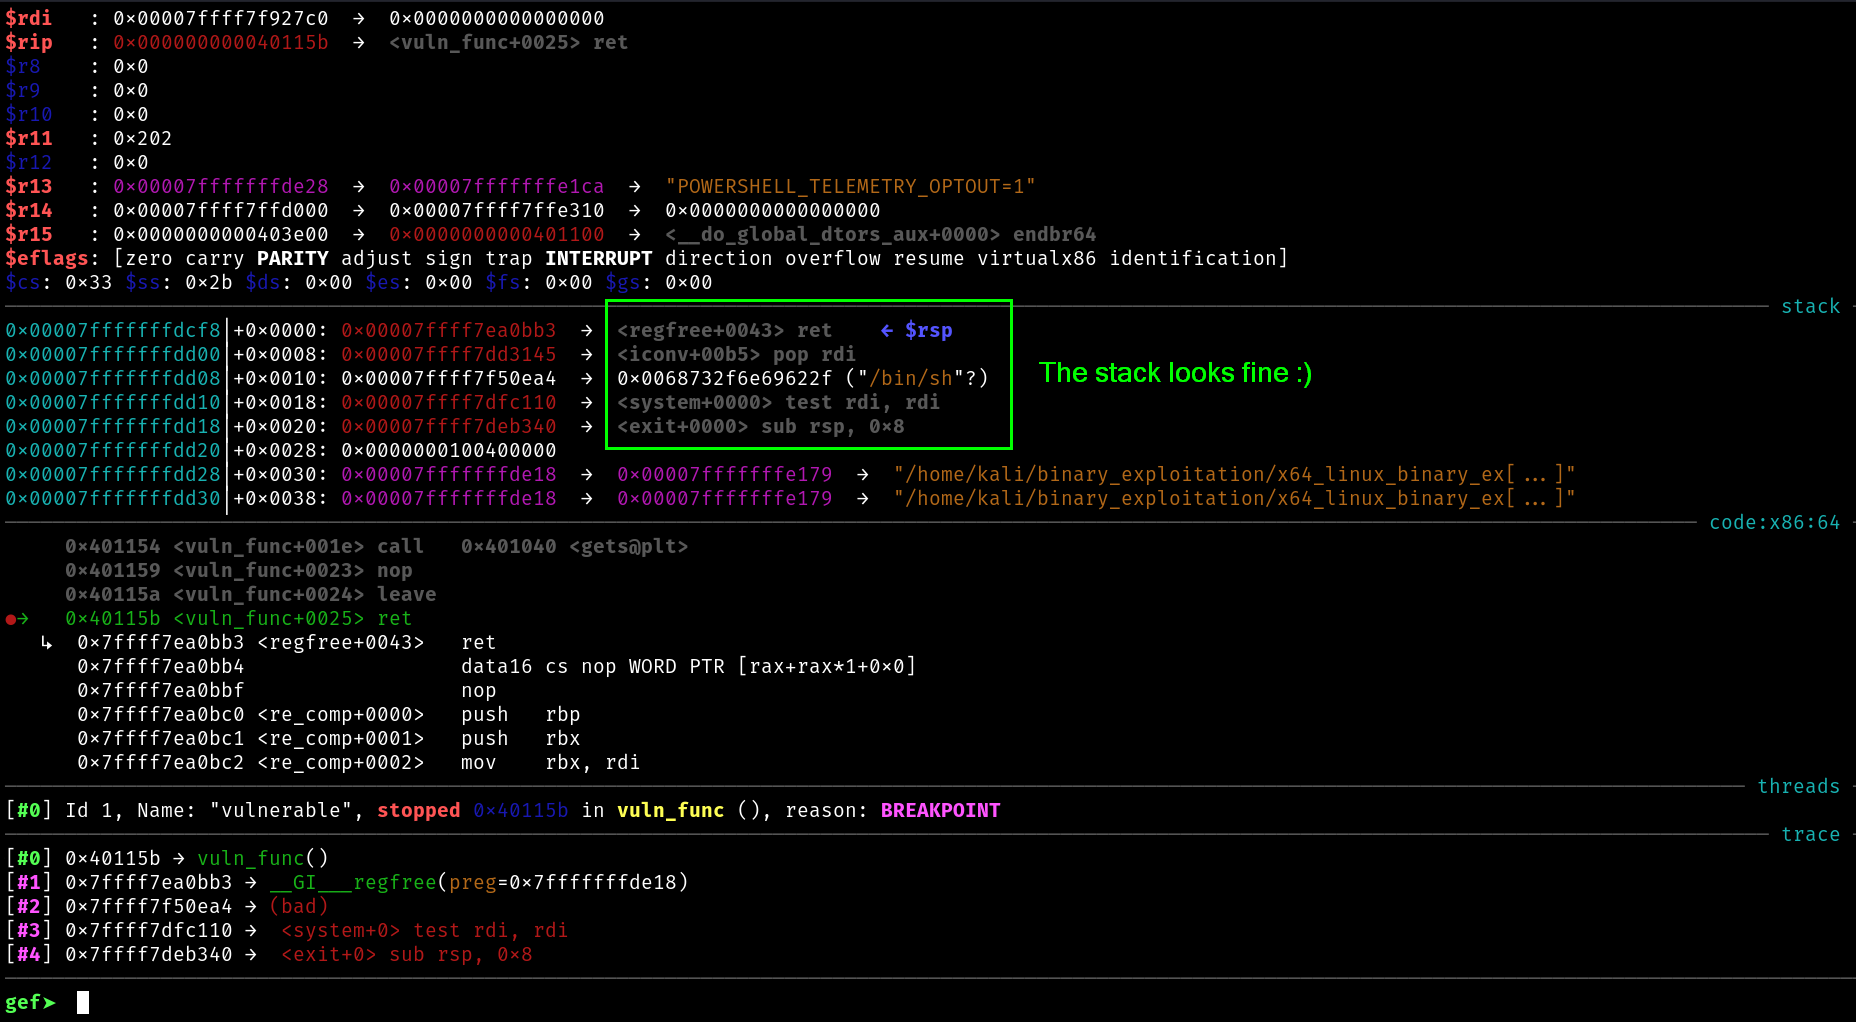
Task: Select the "code:x86:64" section header
Action: pyautogui.click(x=1774, y=523)
